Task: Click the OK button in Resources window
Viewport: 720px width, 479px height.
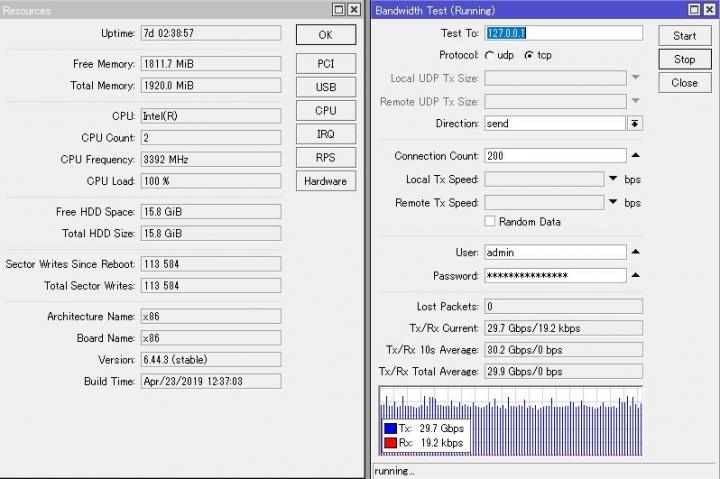Action: coord(326,35)
